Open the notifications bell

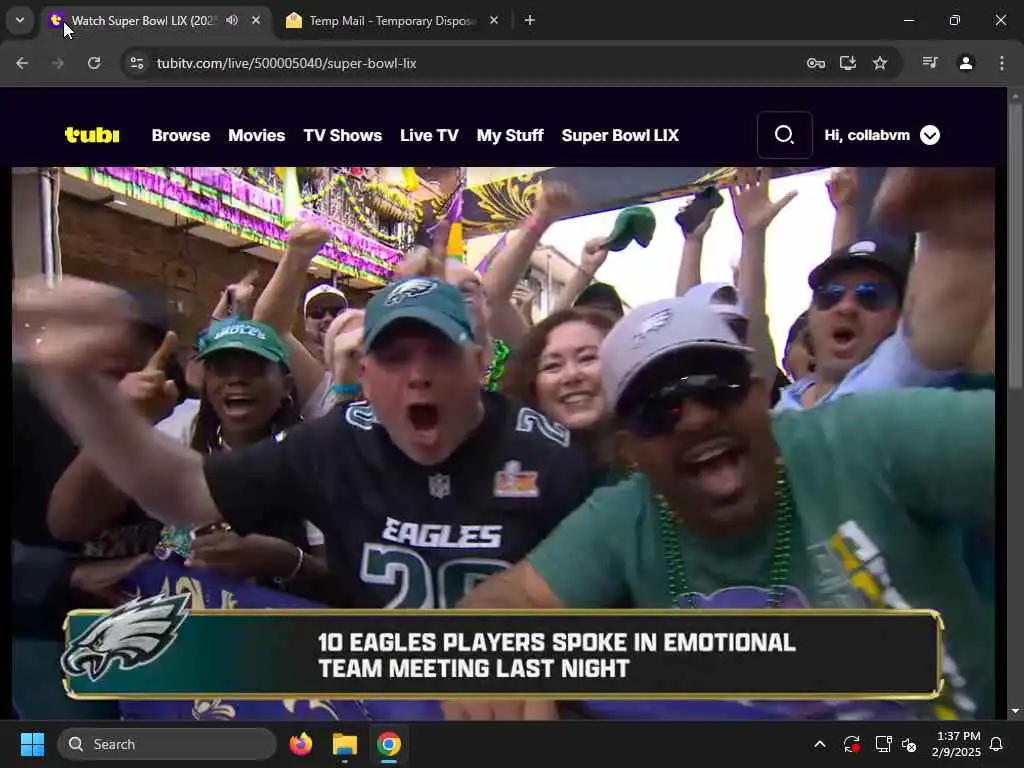(x=997, y=744)
